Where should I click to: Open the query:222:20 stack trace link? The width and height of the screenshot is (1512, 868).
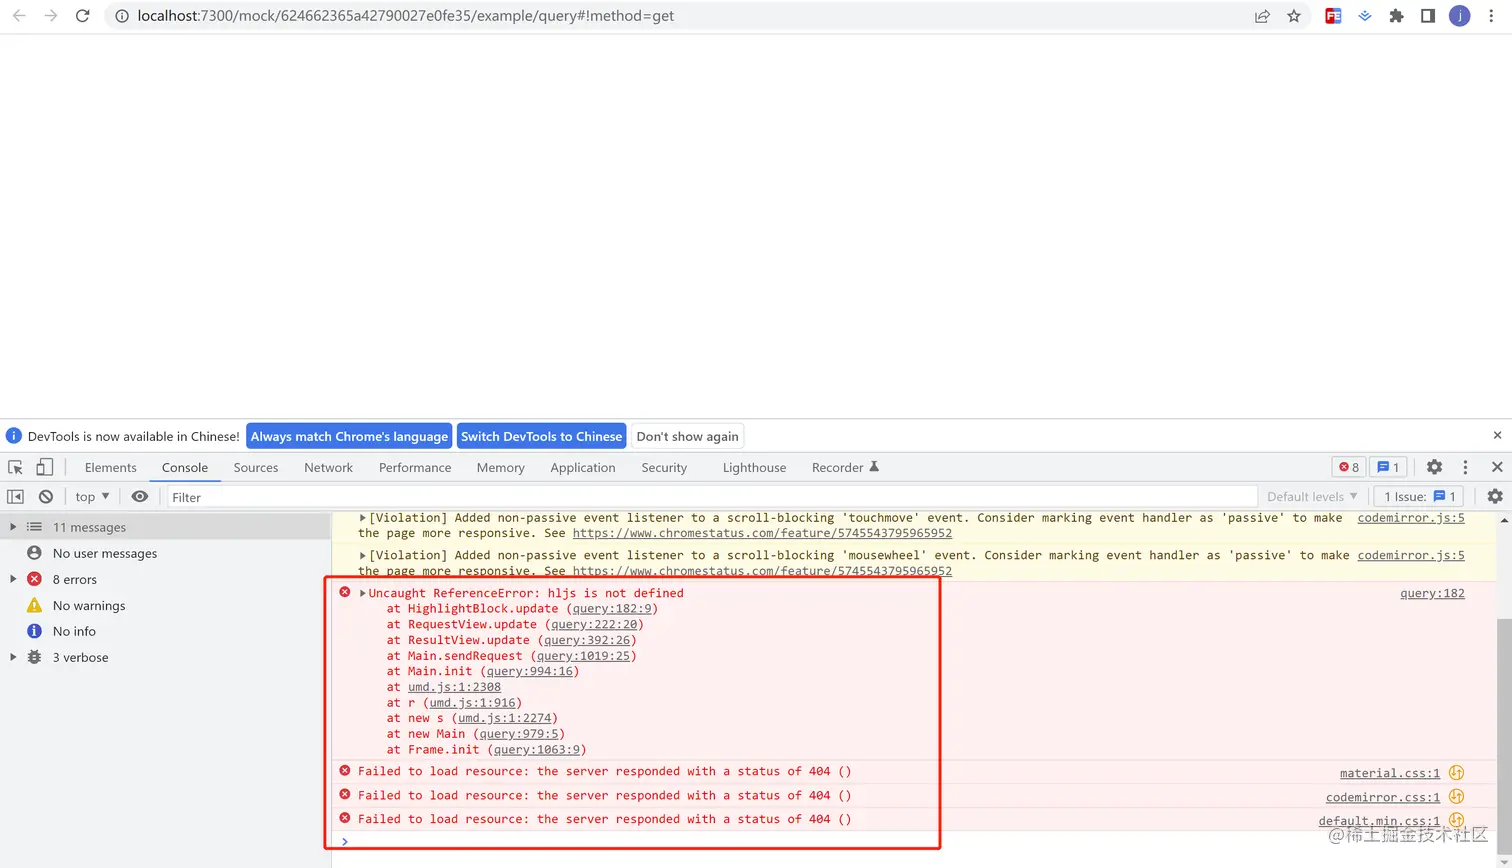(x=594, y=624)
